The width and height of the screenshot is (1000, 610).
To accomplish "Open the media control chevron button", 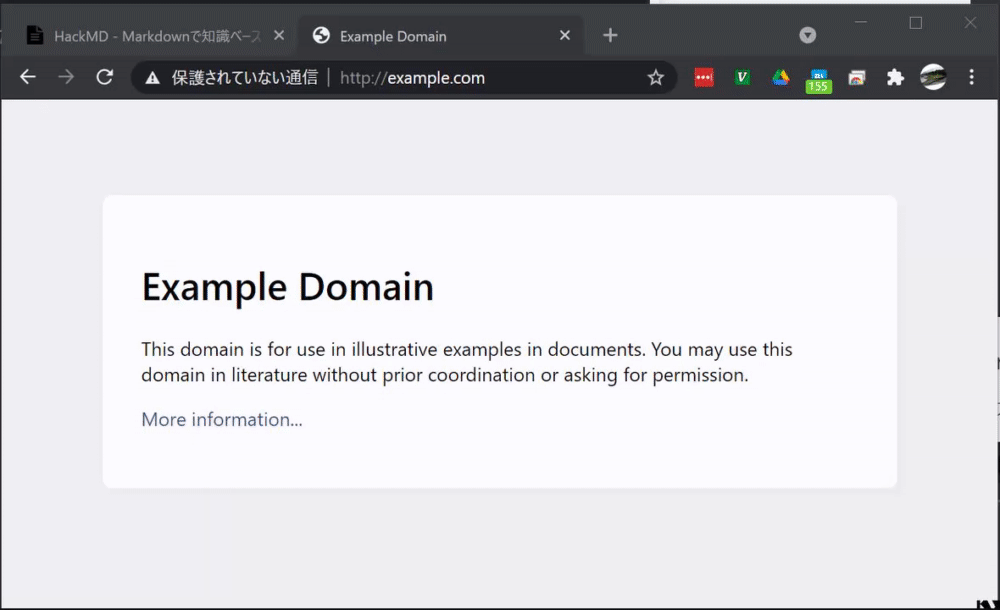I will coord(807,33).
